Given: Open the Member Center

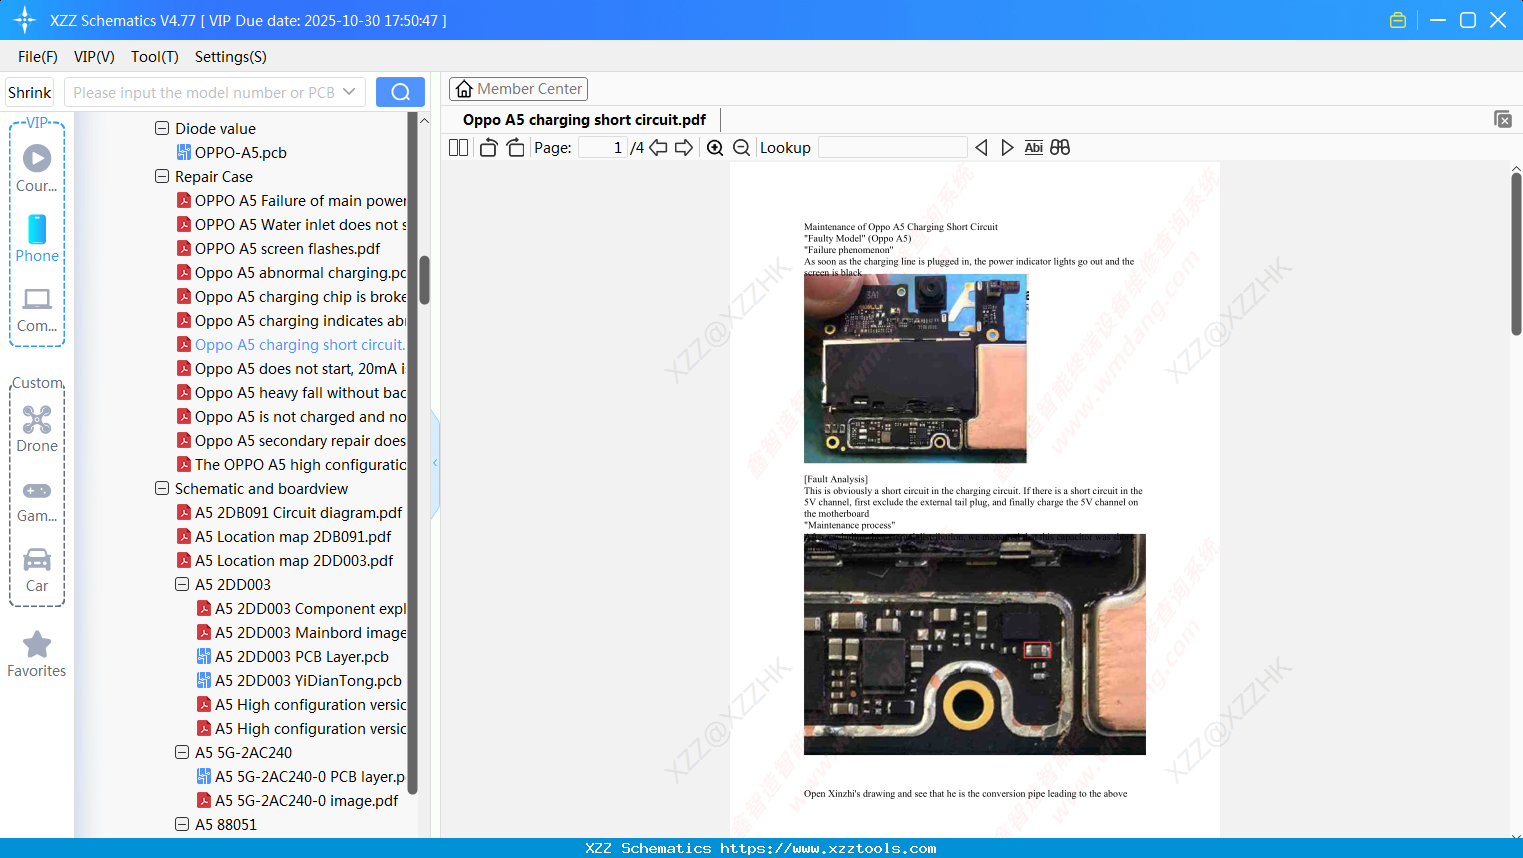Looking at the screenshot, I should pyautogui.click(x=518, y=89).
